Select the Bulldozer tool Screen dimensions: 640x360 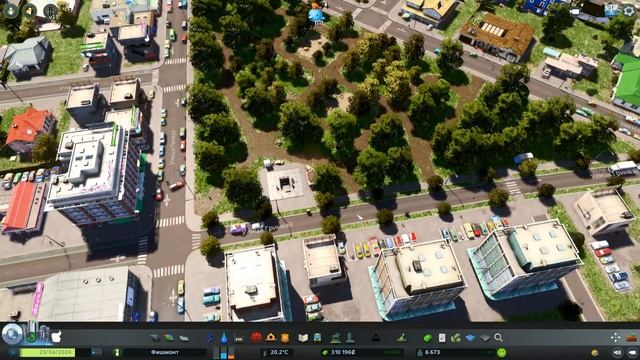click(632, 338)
